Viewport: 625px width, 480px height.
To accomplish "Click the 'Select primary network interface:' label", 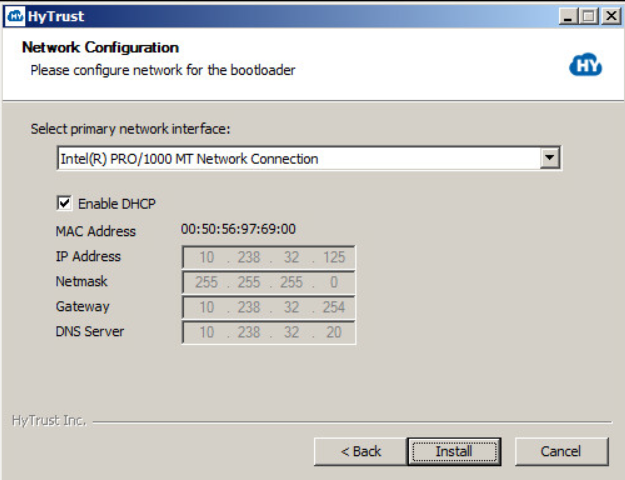I will tap(130, 129).
